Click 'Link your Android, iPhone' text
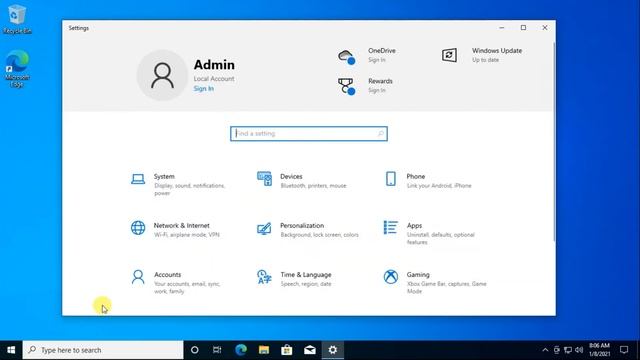This screenshot has height=360, width=640. [x=439, y=186]
